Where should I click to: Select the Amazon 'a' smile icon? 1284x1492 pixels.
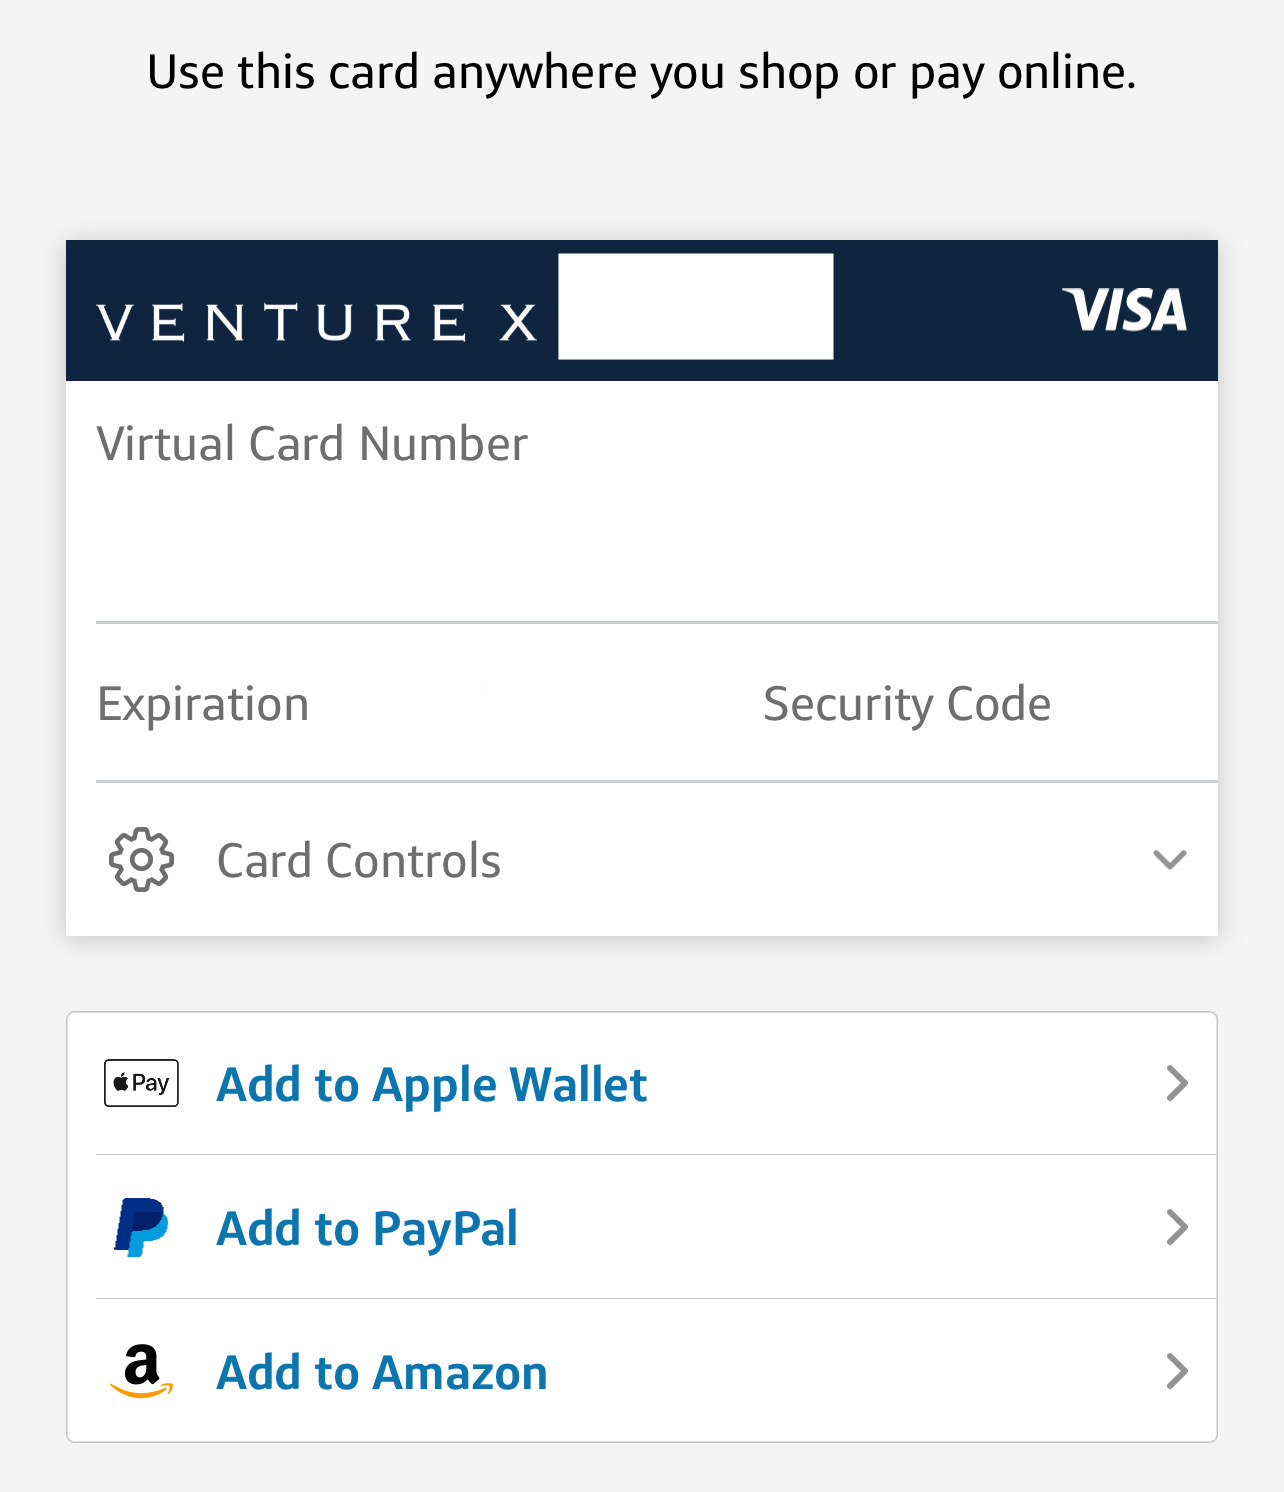pyautogui.click(x=140, y=1370)
